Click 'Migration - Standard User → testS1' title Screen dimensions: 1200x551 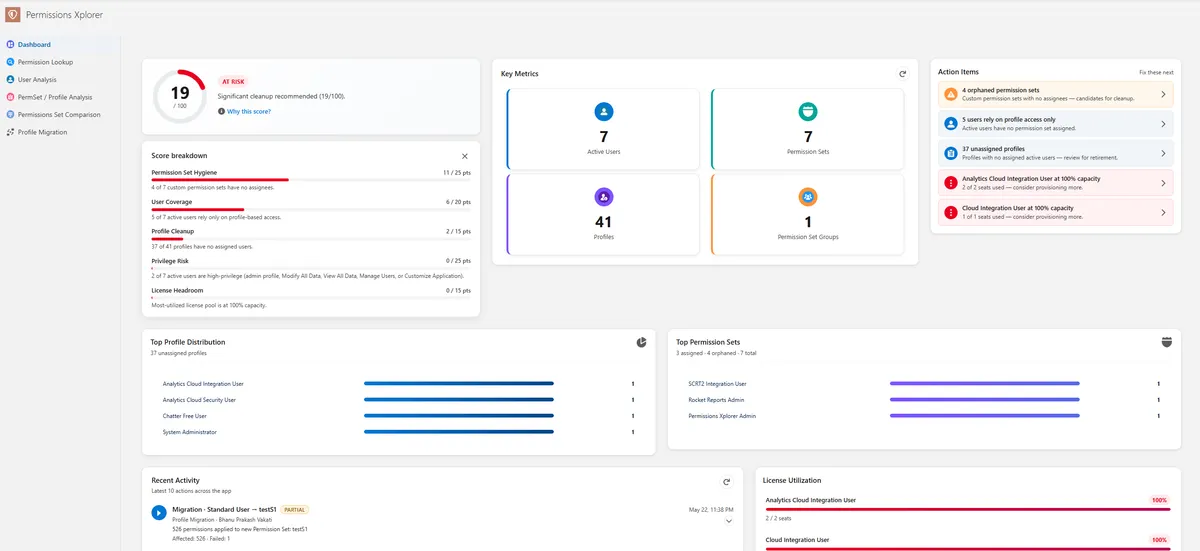225,510
